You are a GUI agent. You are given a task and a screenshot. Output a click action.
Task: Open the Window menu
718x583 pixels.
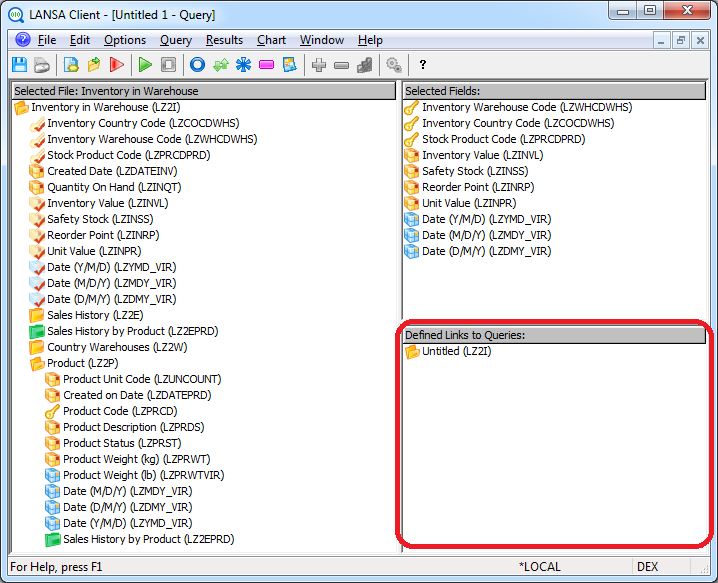(x=322, y=40)
